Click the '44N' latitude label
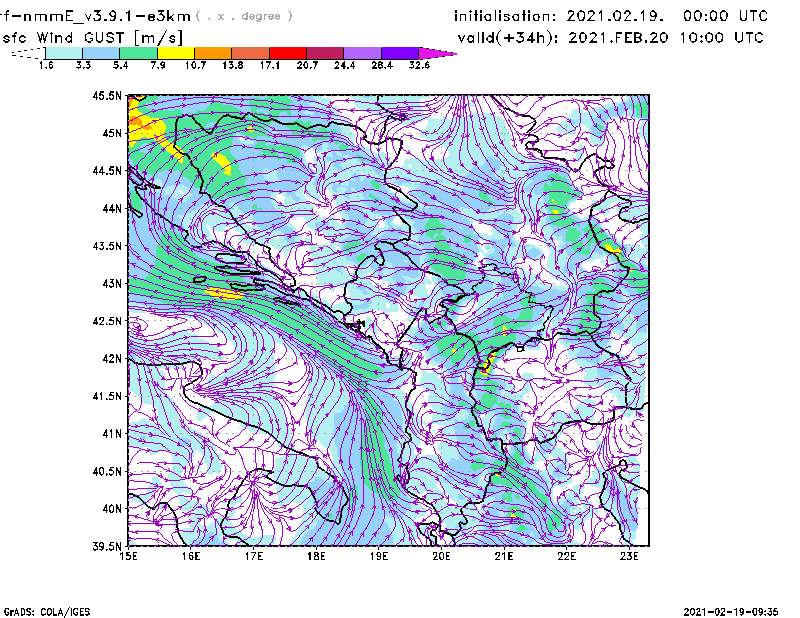The height and width of the screenshot is (618, 800). tap(112, 208)
